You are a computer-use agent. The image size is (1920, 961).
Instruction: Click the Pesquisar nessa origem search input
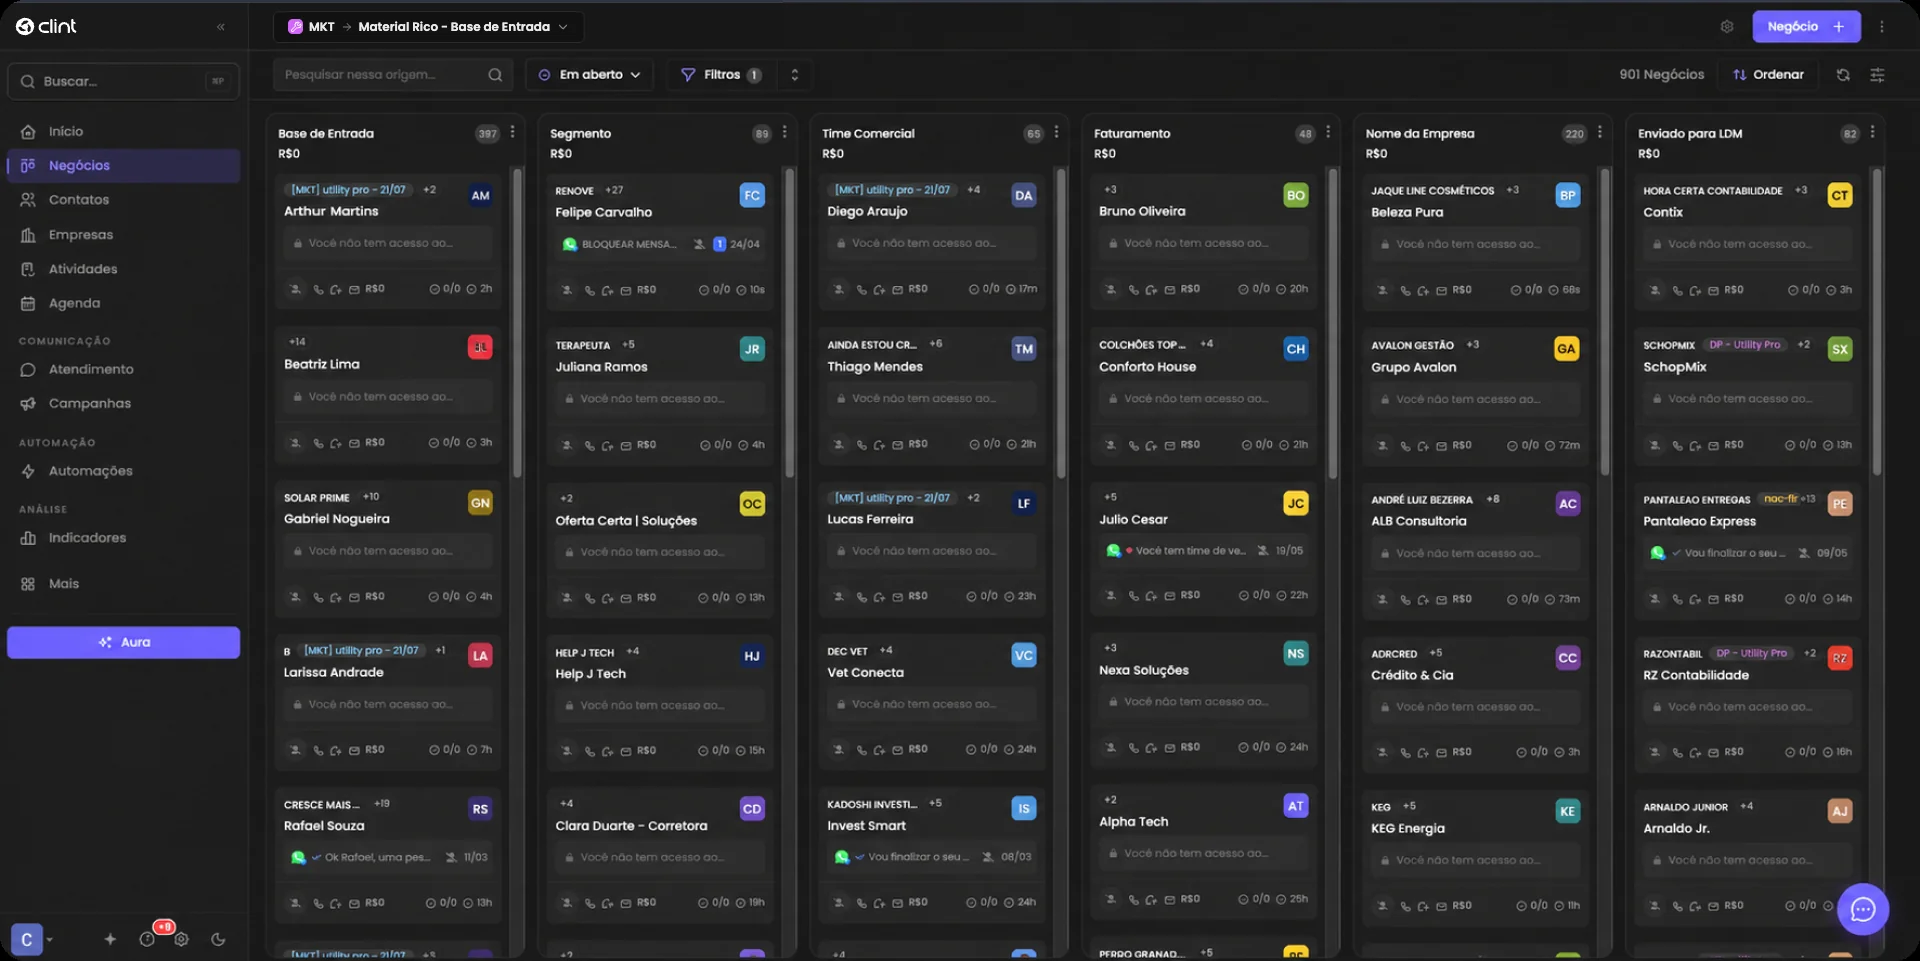tap(392, 75)
